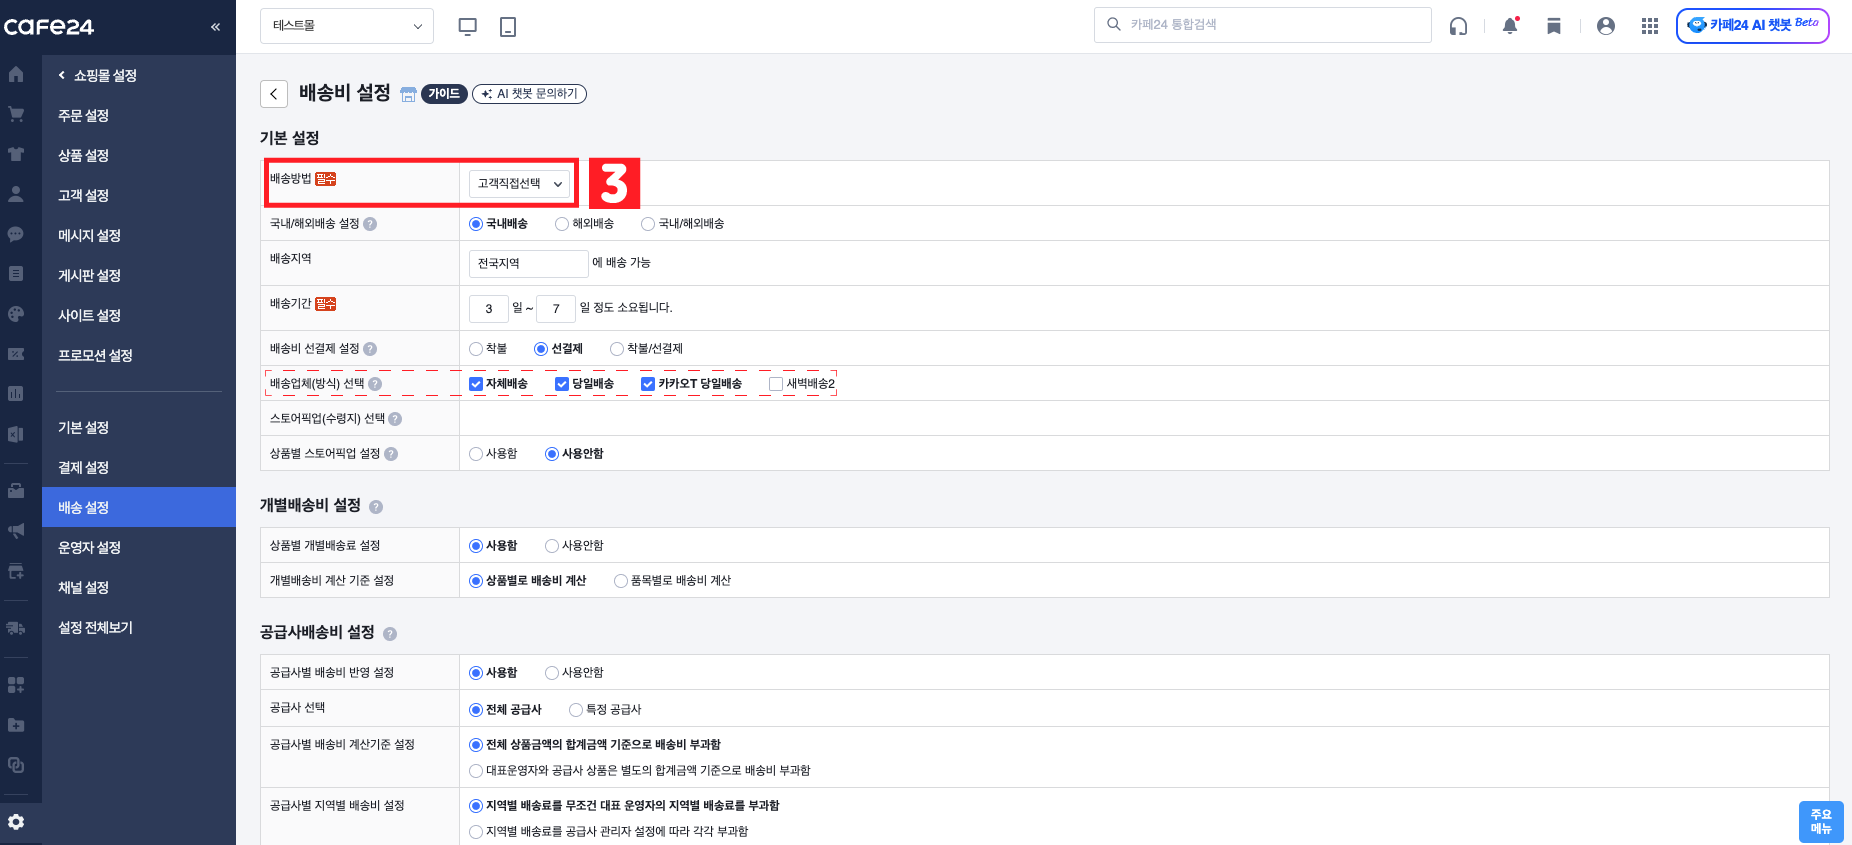Open the 테스트몰 shop selector dropdown
The image size is (1852, 845).
pos(347,26)
